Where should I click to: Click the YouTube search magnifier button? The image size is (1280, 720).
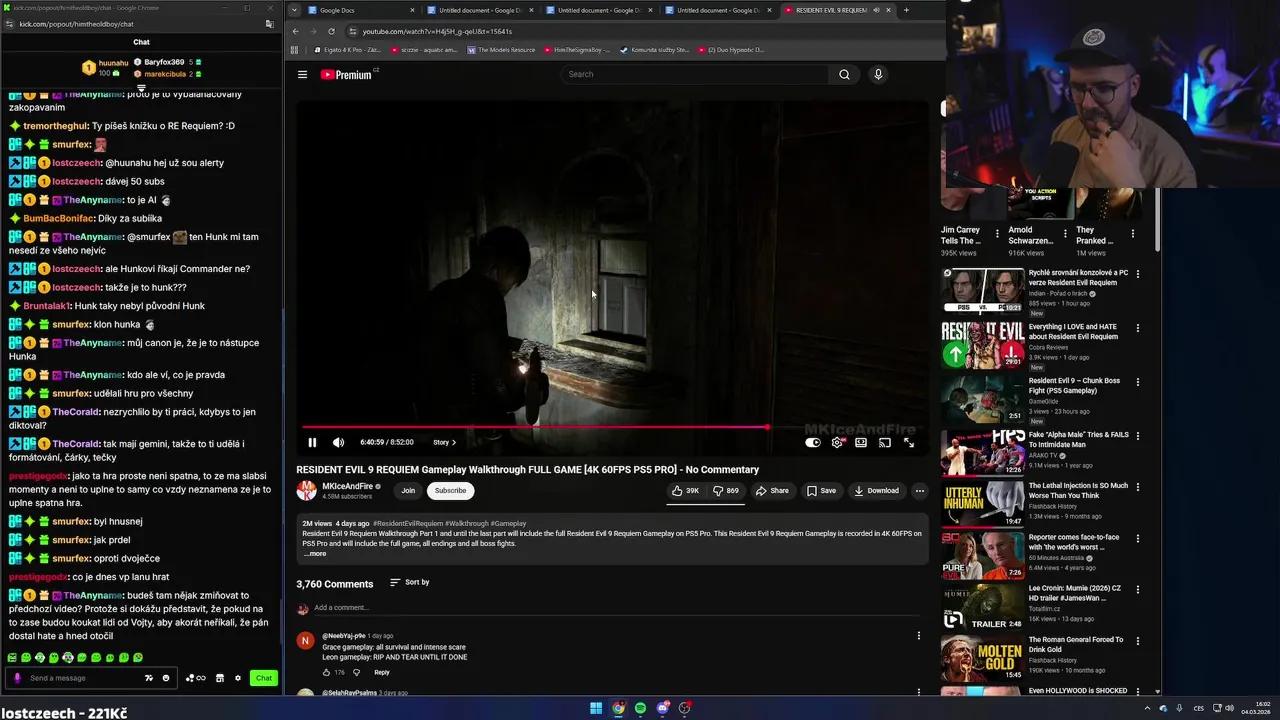844,74
